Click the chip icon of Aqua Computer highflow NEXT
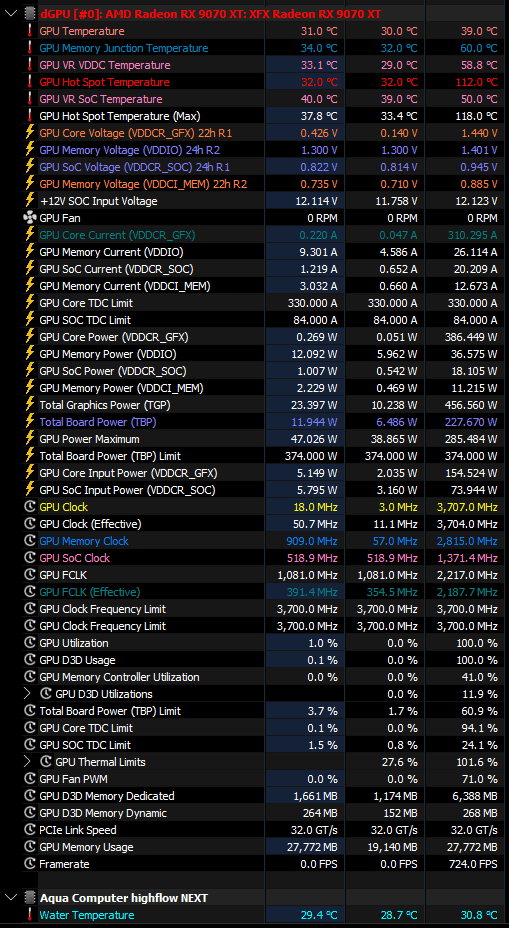Viewport: 509px width, 928px height. pyautogui.click(x=30, y=898)
